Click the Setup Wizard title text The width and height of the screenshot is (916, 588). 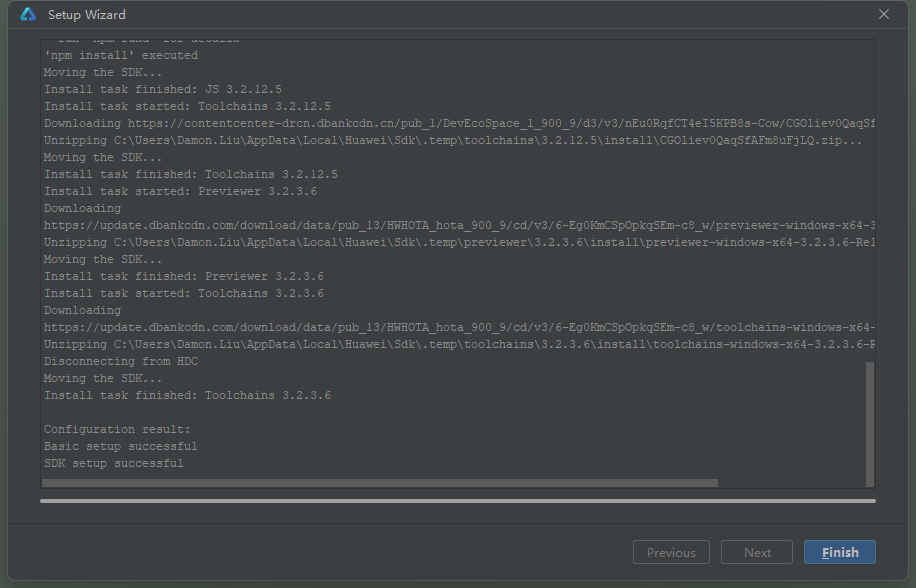86,15
